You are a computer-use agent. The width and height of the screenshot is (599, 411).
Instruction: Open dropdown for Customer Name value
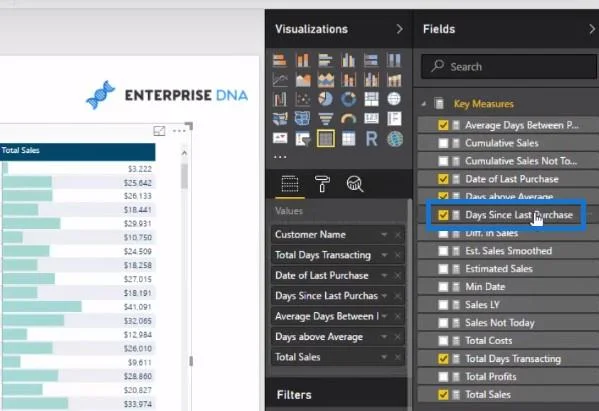[x=384, y=235]
